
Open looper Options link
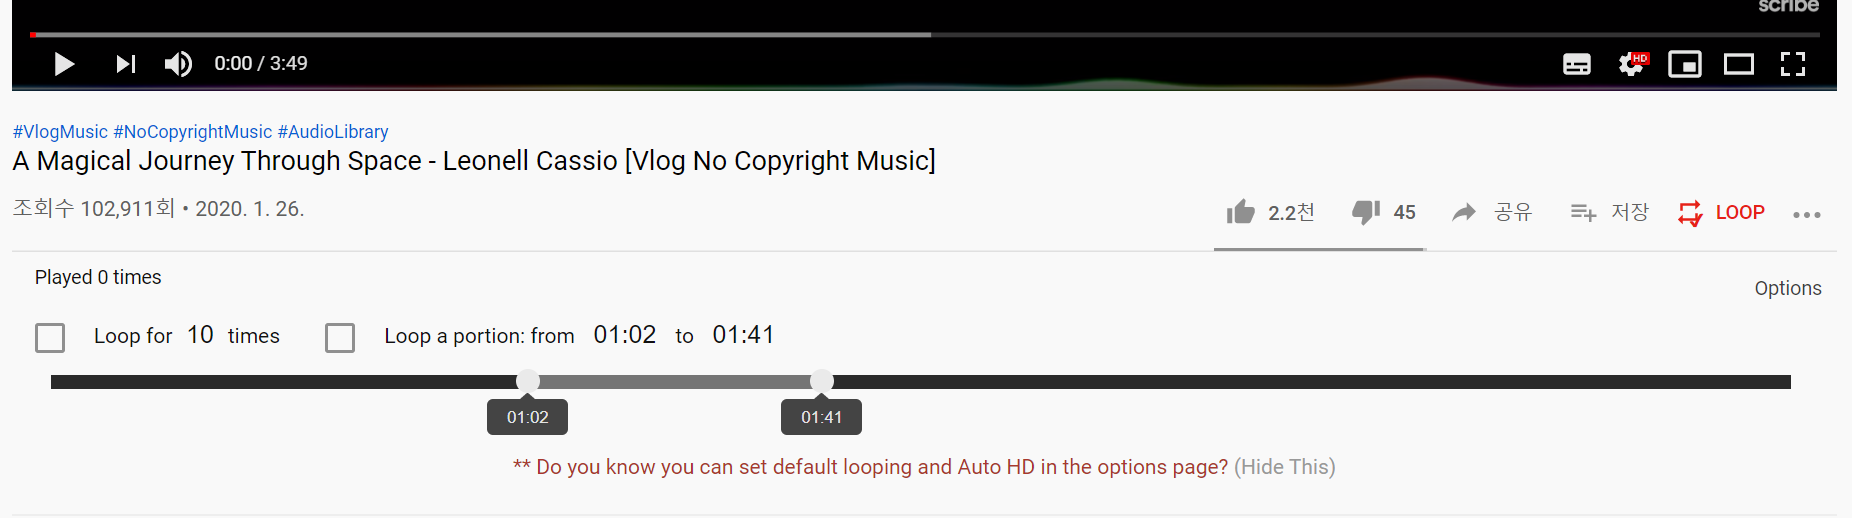tap(1788, 288)
